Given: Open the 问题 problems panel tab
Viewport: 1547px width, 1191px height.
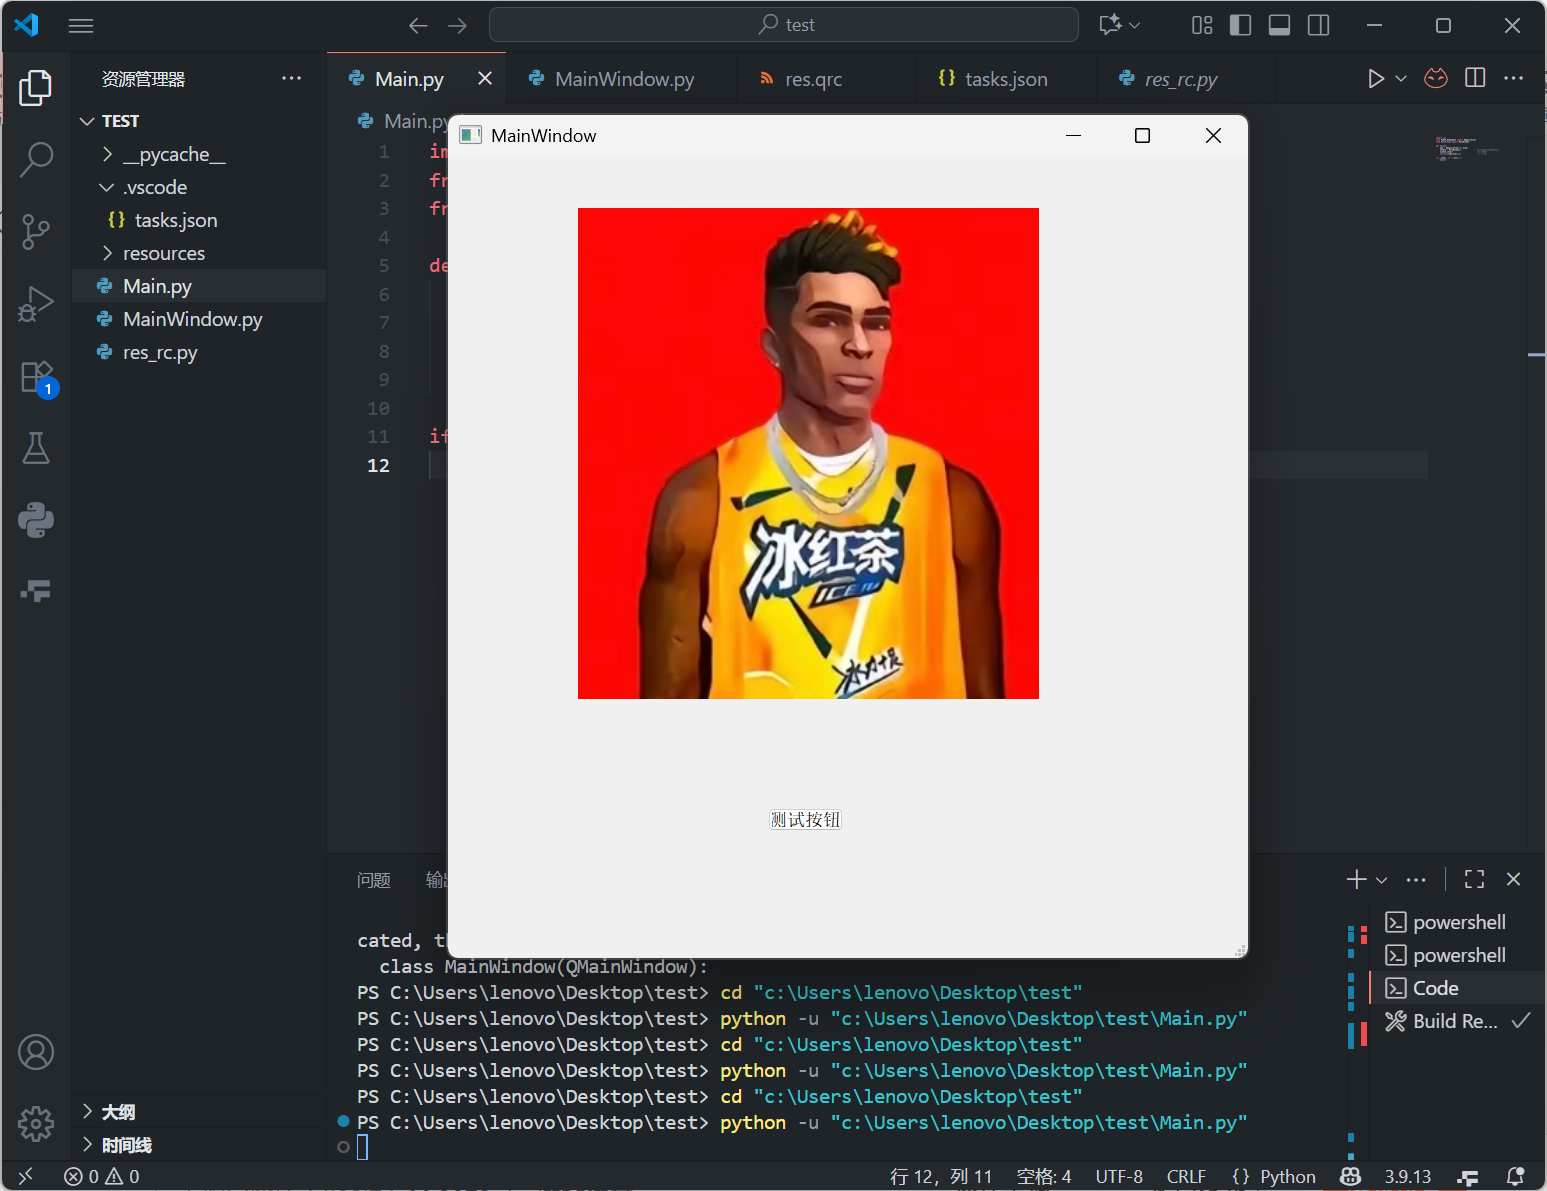Looking at the screenshot, I should pyautogui.click(x=374, y=880).
